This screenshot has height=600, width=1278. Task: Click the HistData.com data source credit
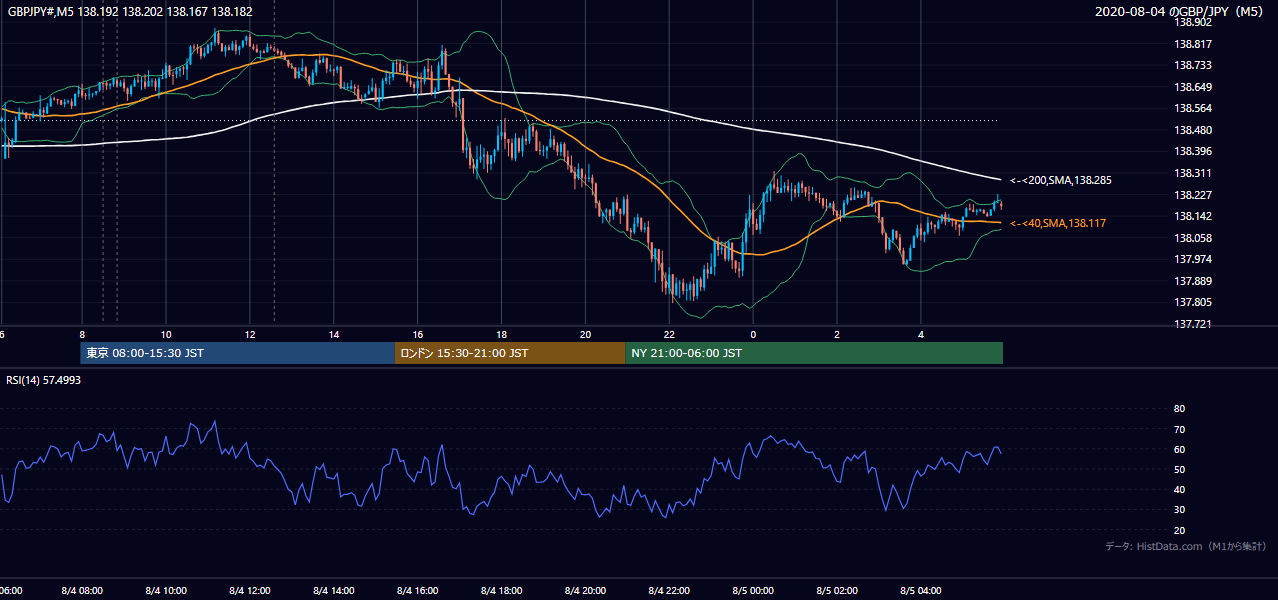1186,546
